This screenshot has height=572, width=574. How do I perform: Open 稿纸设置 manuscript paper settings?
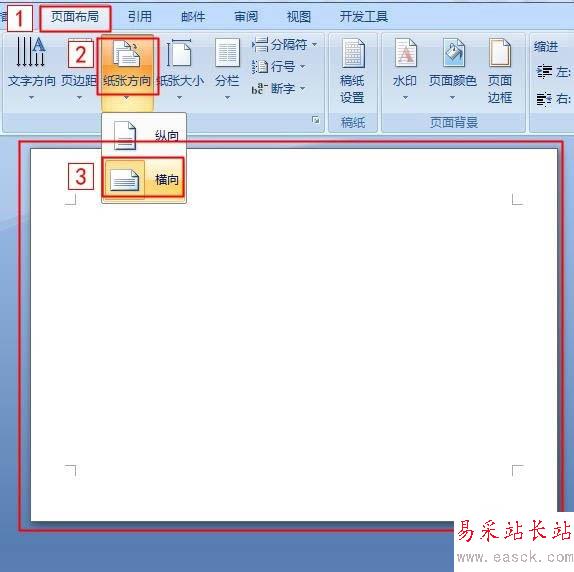(x=353, y=71)
